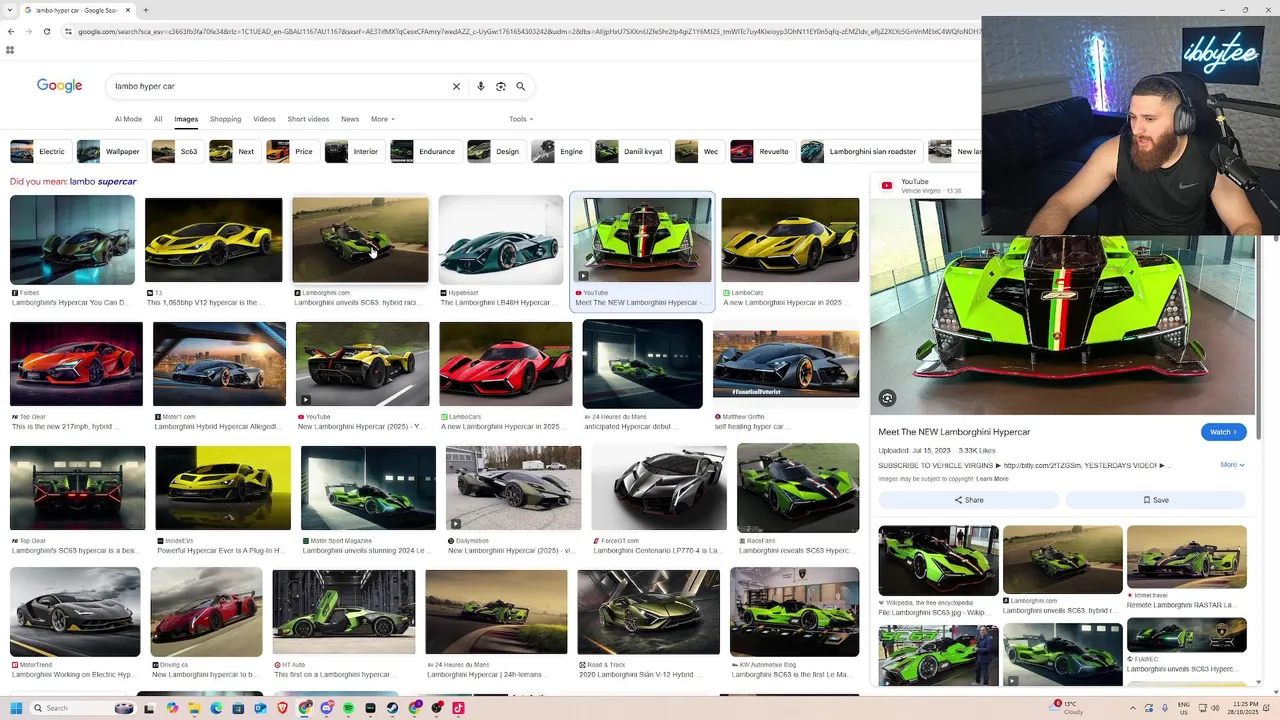Open the Learn More copyright link

coord(992,479)
